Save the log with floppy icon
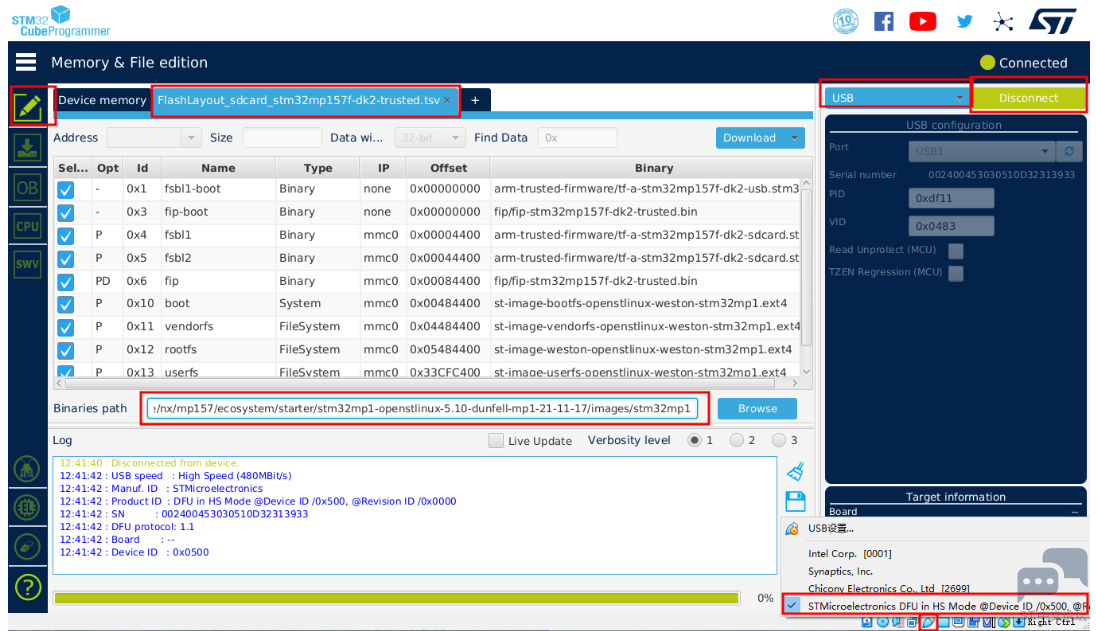The height and width of the screenshot is (631, 1096). coord(795,501)
